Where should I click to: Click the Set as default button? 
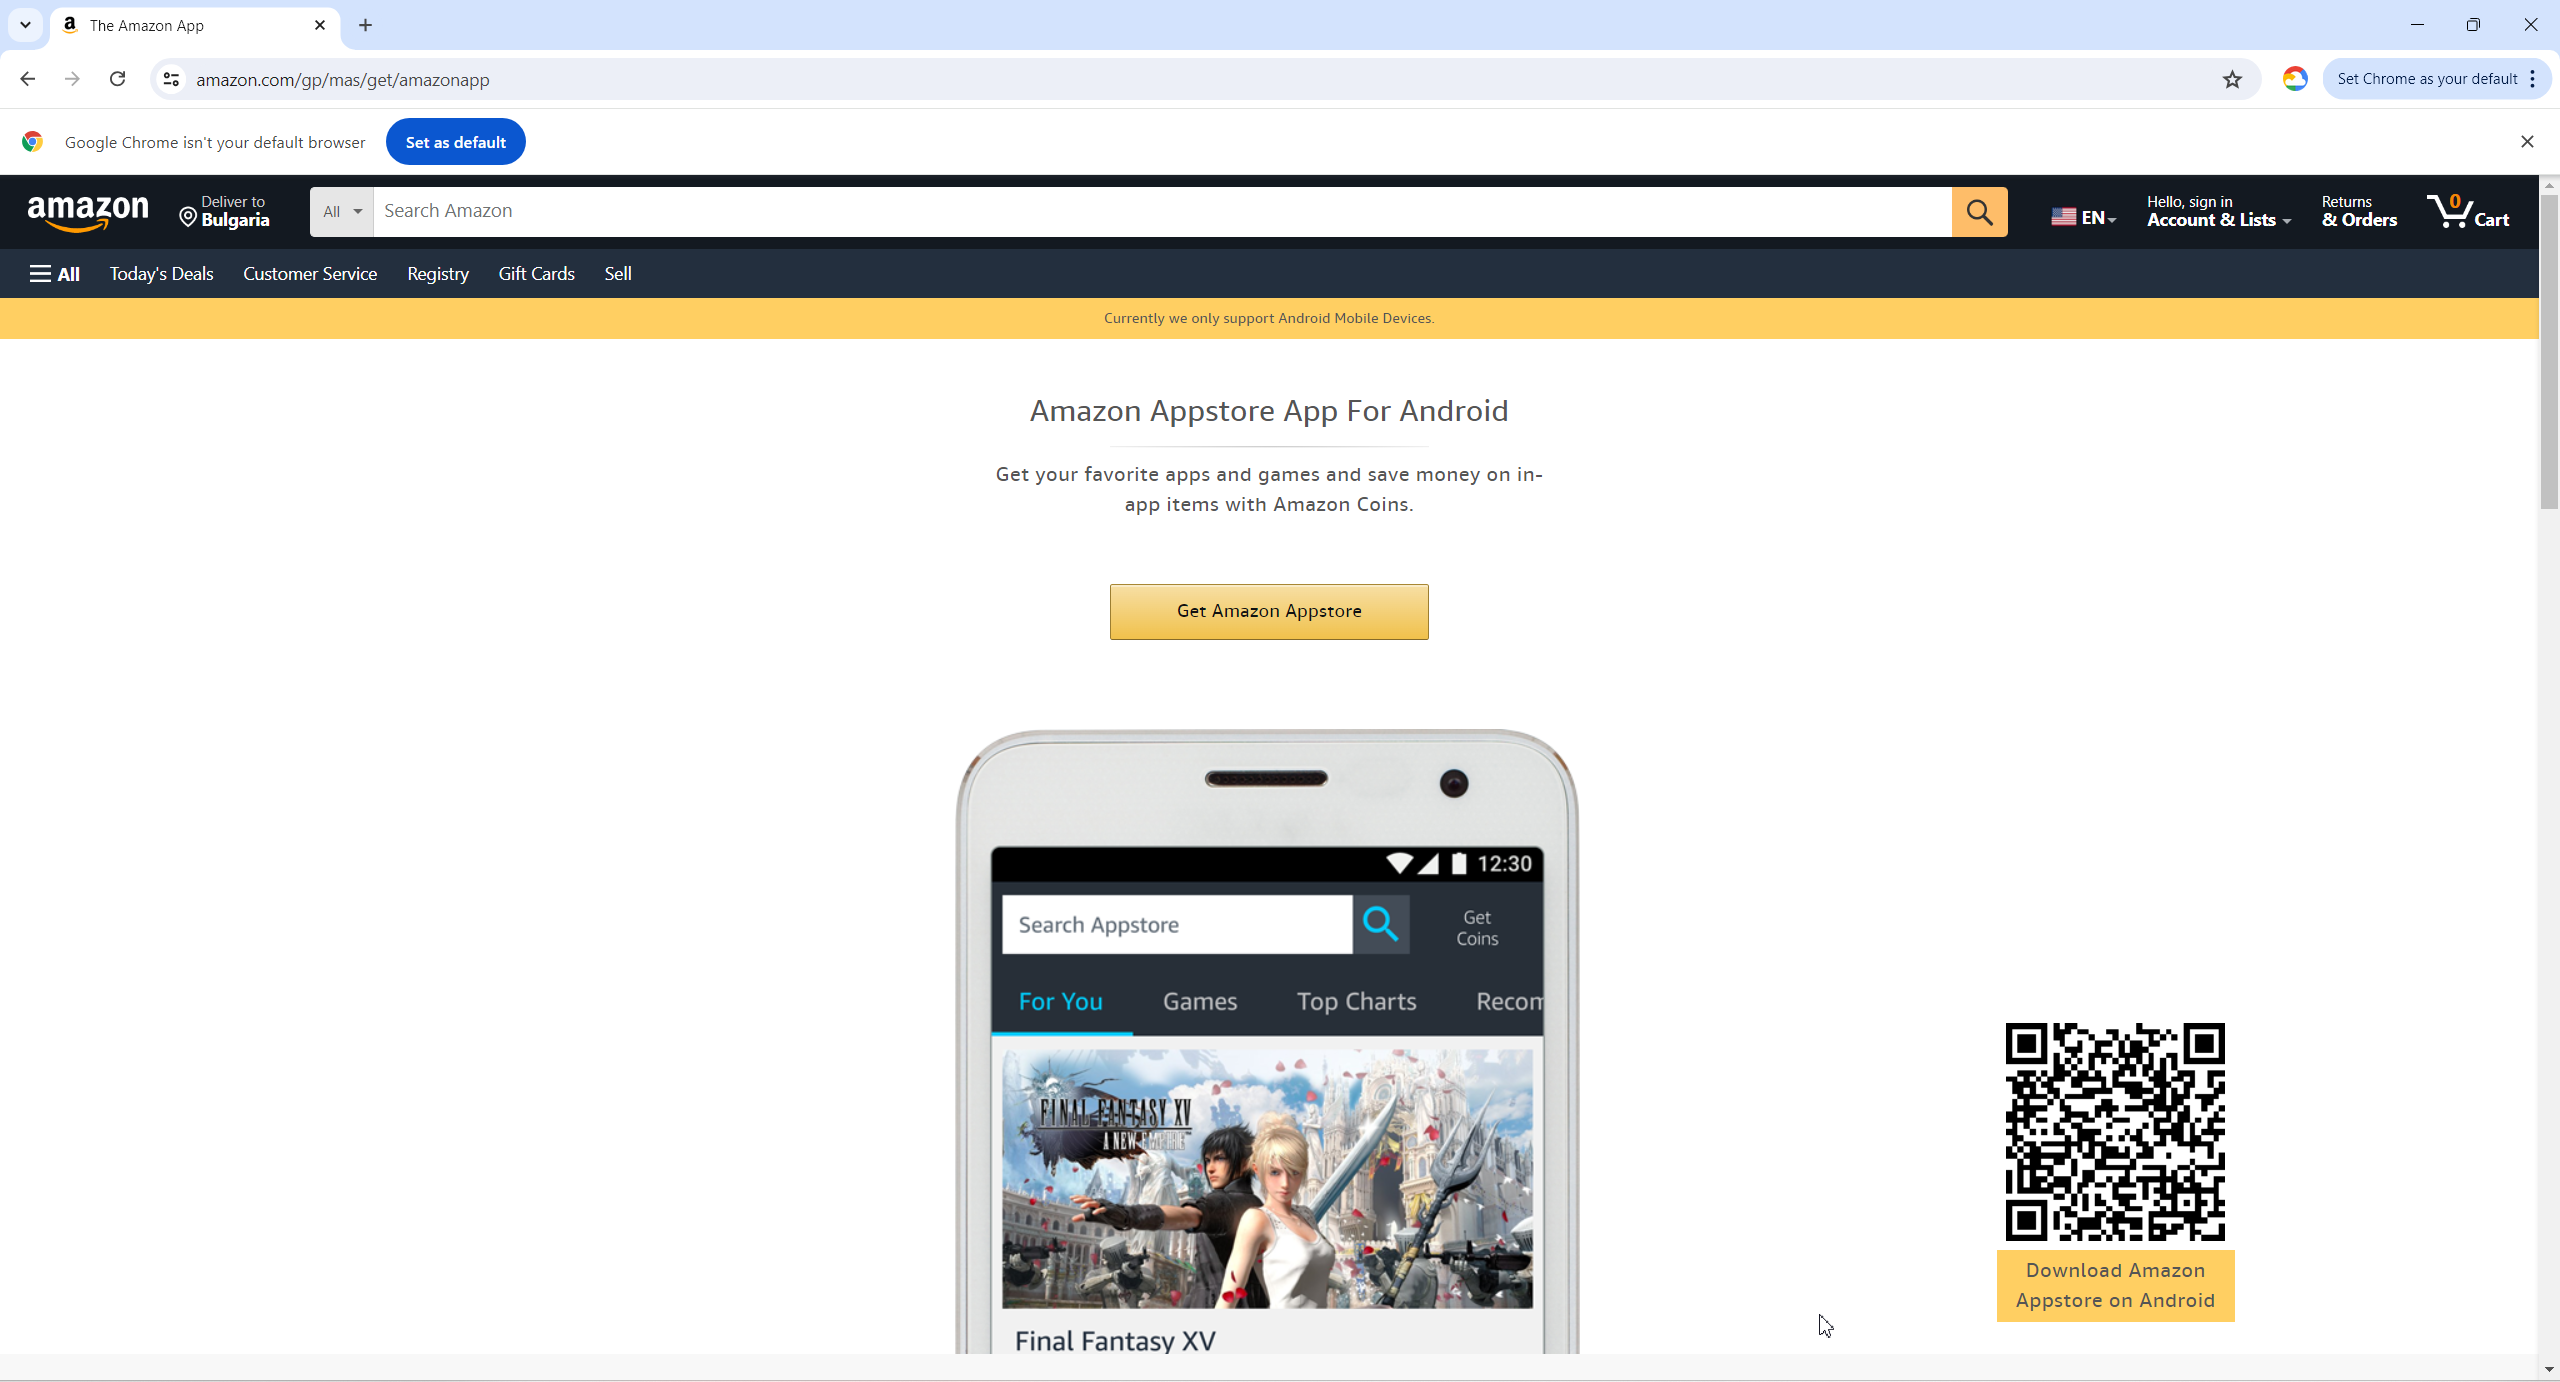tap(455, 142)
